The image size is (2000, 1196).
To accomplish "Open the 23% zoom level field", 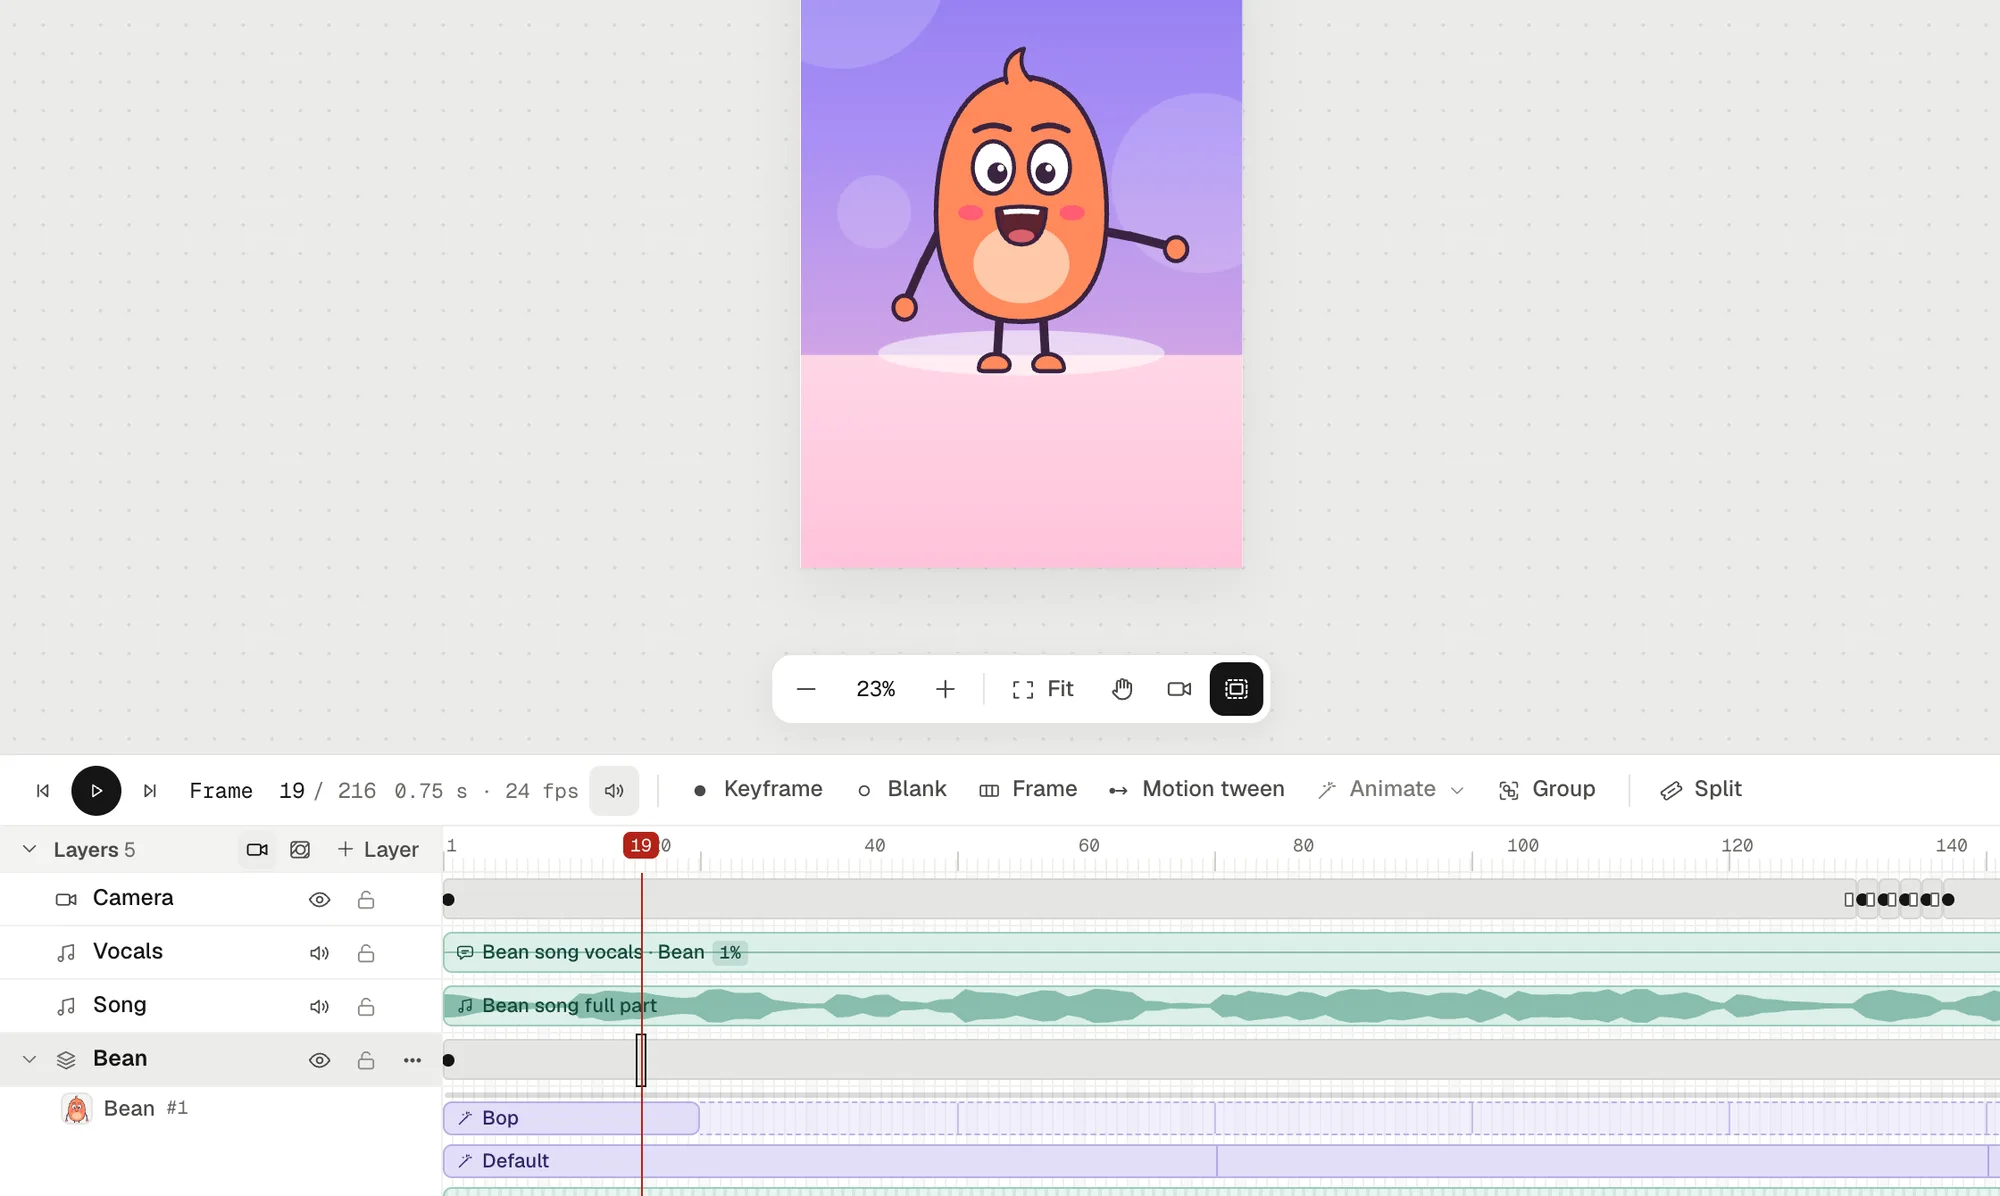I will click(876, 689).
